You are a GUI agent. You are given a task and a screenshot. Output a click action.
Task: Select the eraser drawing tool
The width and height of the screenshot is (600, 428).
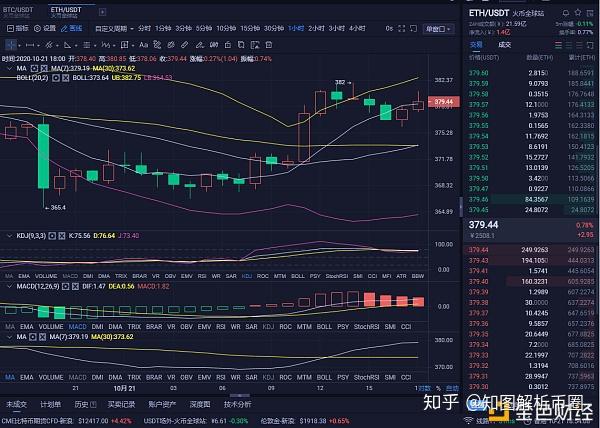[x=184, y=45]
